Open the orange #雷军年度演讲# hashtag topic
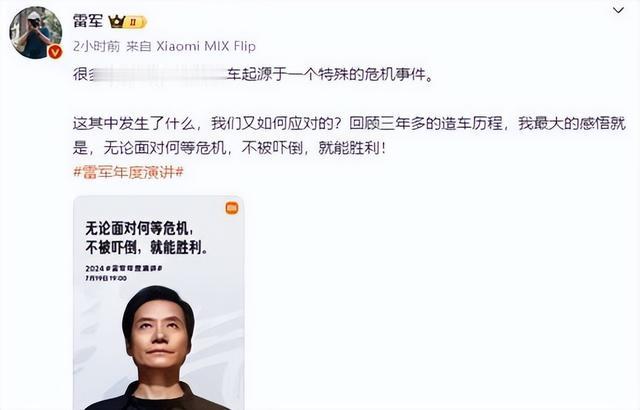The height and width of the screenshot is (410, 640). coord(129,172)
